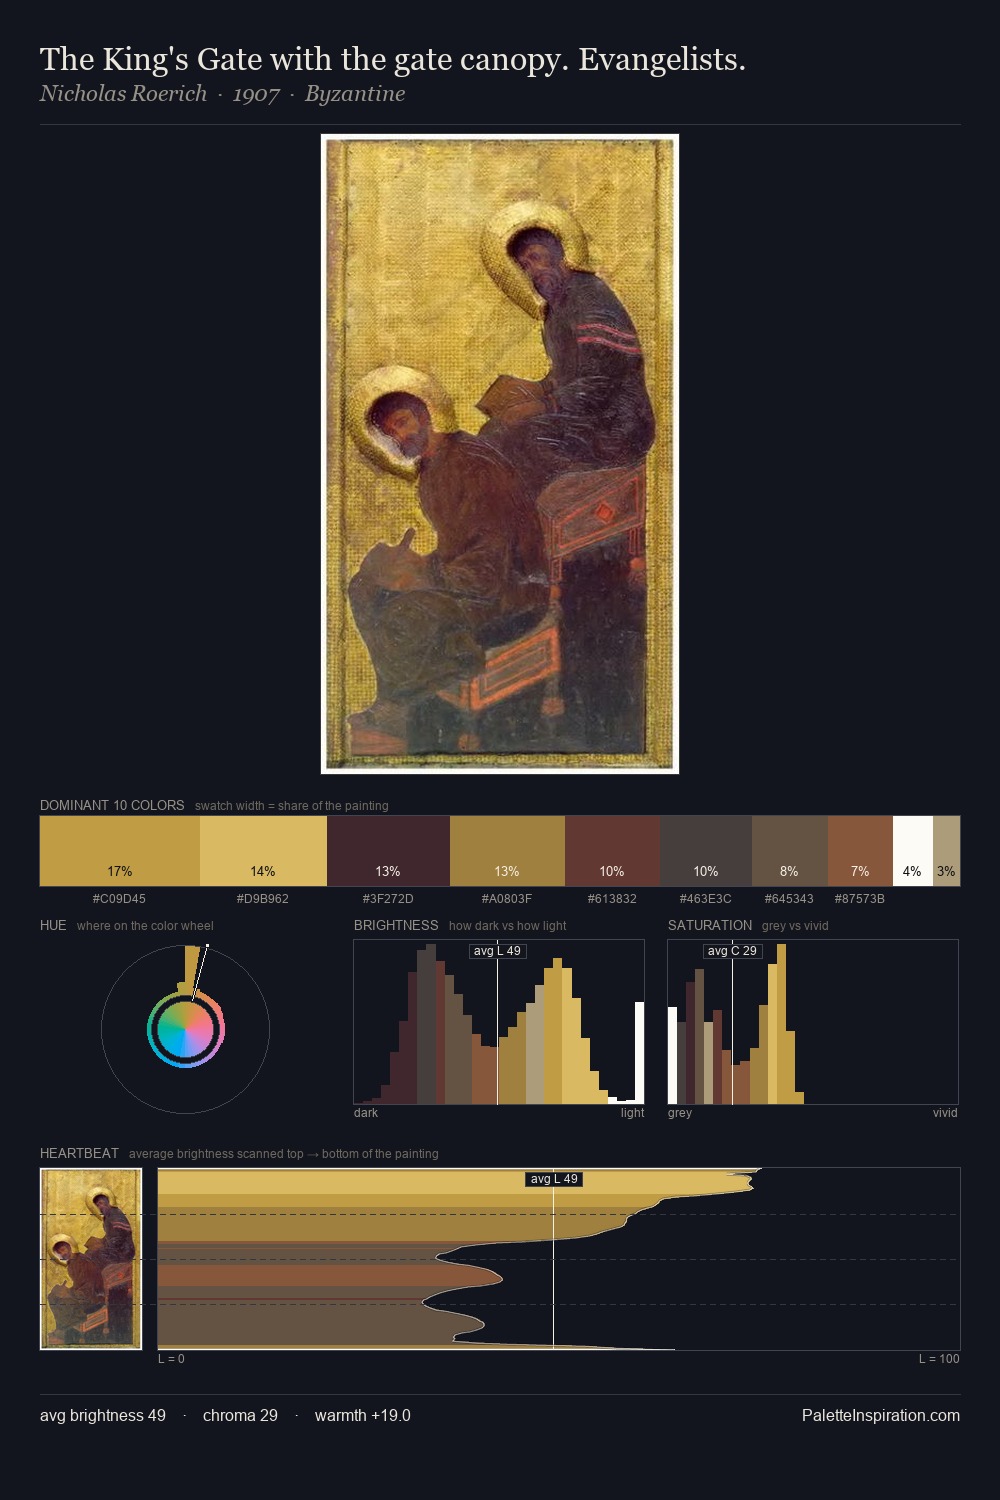
Task: Click the SATURATION section heading
Action: pos(710,925)
